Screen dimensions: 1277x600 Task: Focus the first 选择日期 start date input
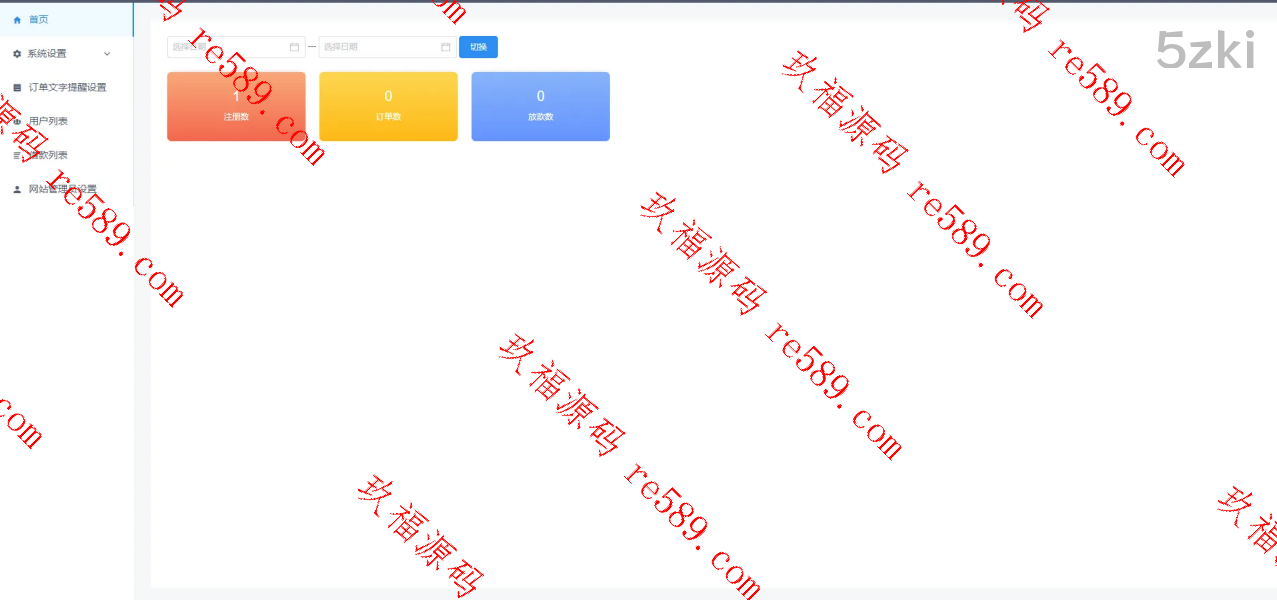pos(228,47)
